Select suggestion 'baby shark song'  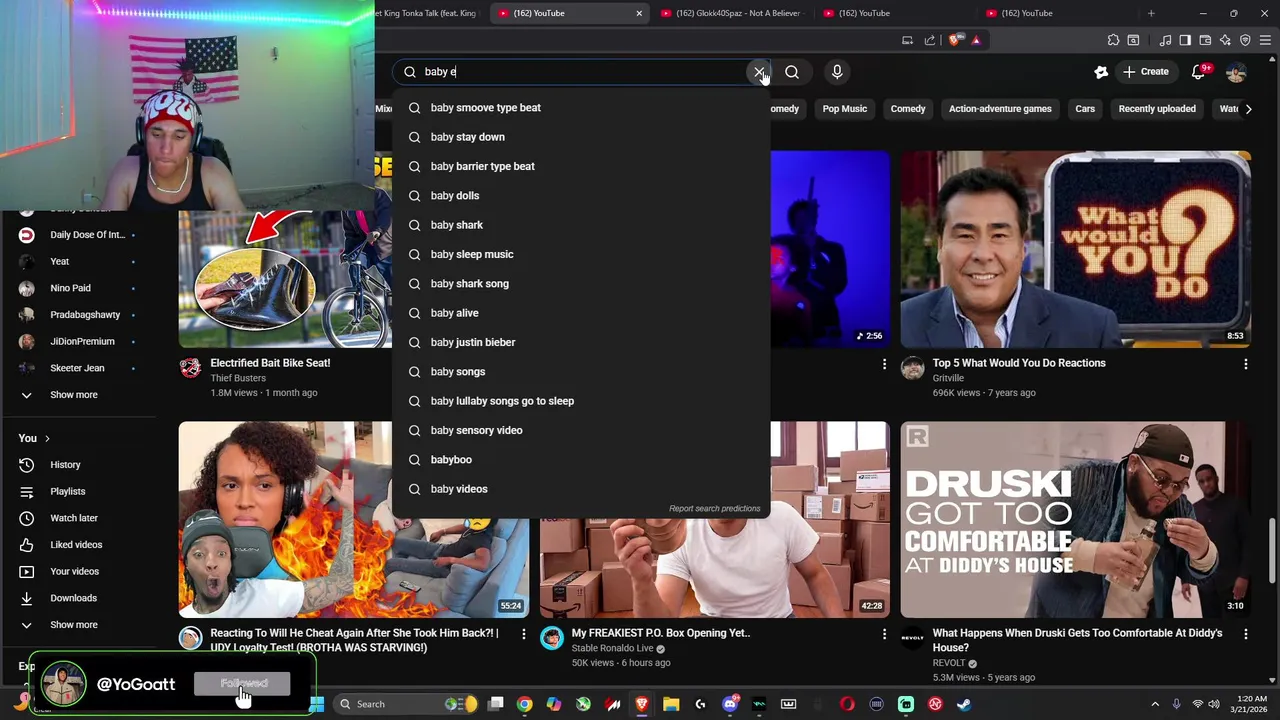(581, 284)
